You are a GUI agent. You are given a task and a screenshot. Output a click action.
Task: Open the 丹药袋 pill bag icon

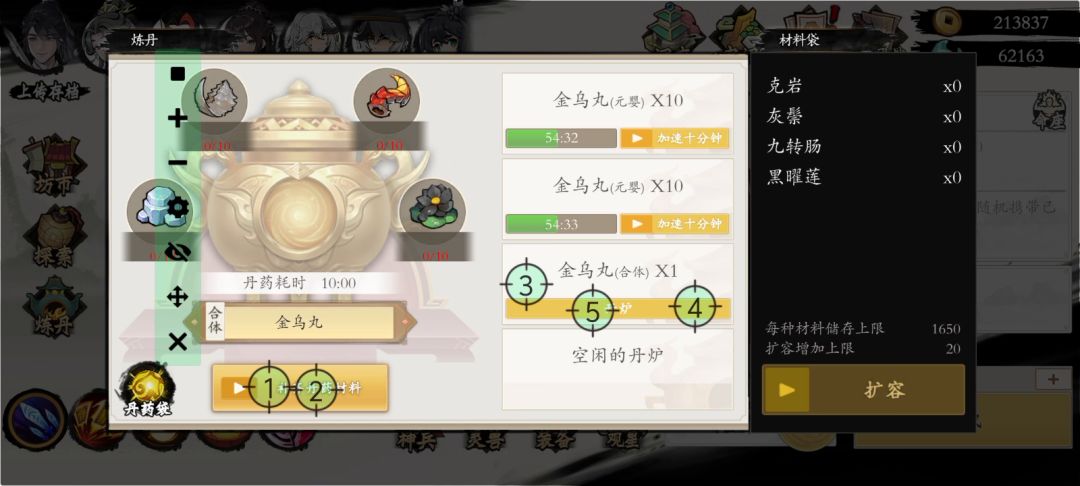[x=147, y=390]
